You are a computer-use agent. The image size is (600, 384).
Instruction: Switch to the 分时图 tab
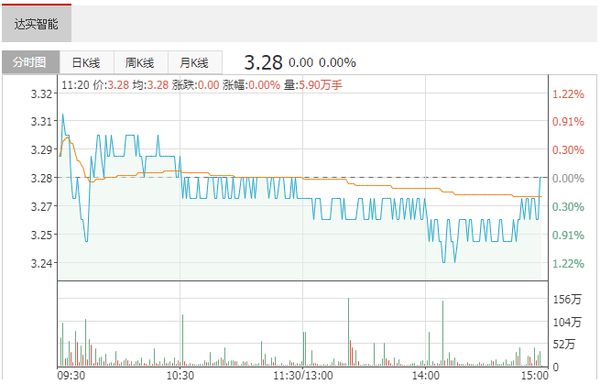point(31,62)
